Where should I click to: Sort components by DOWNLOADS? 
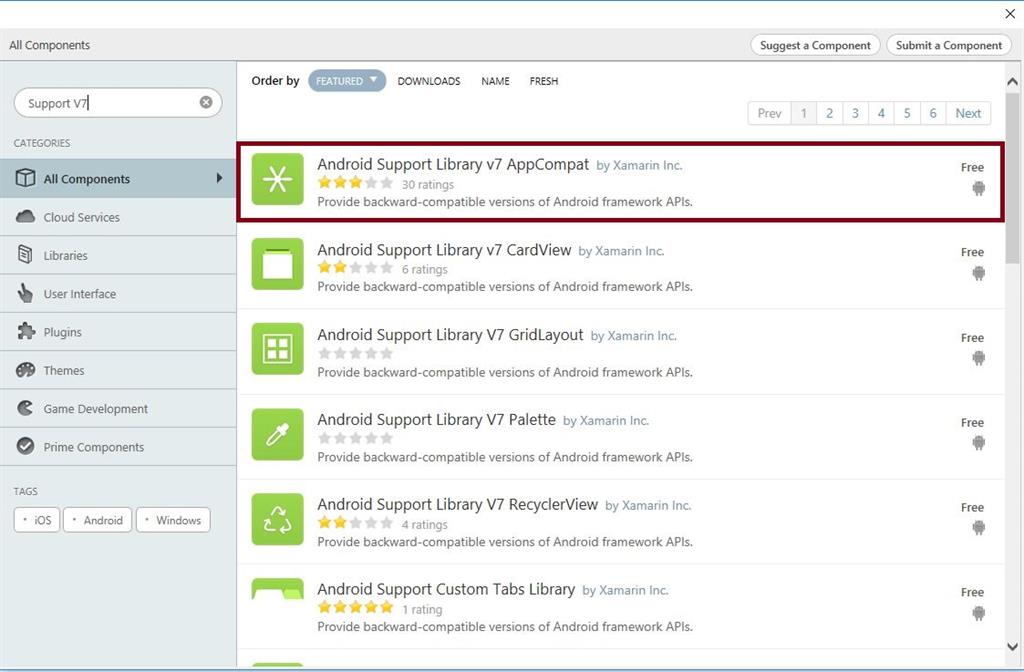(x=428, y=81)
